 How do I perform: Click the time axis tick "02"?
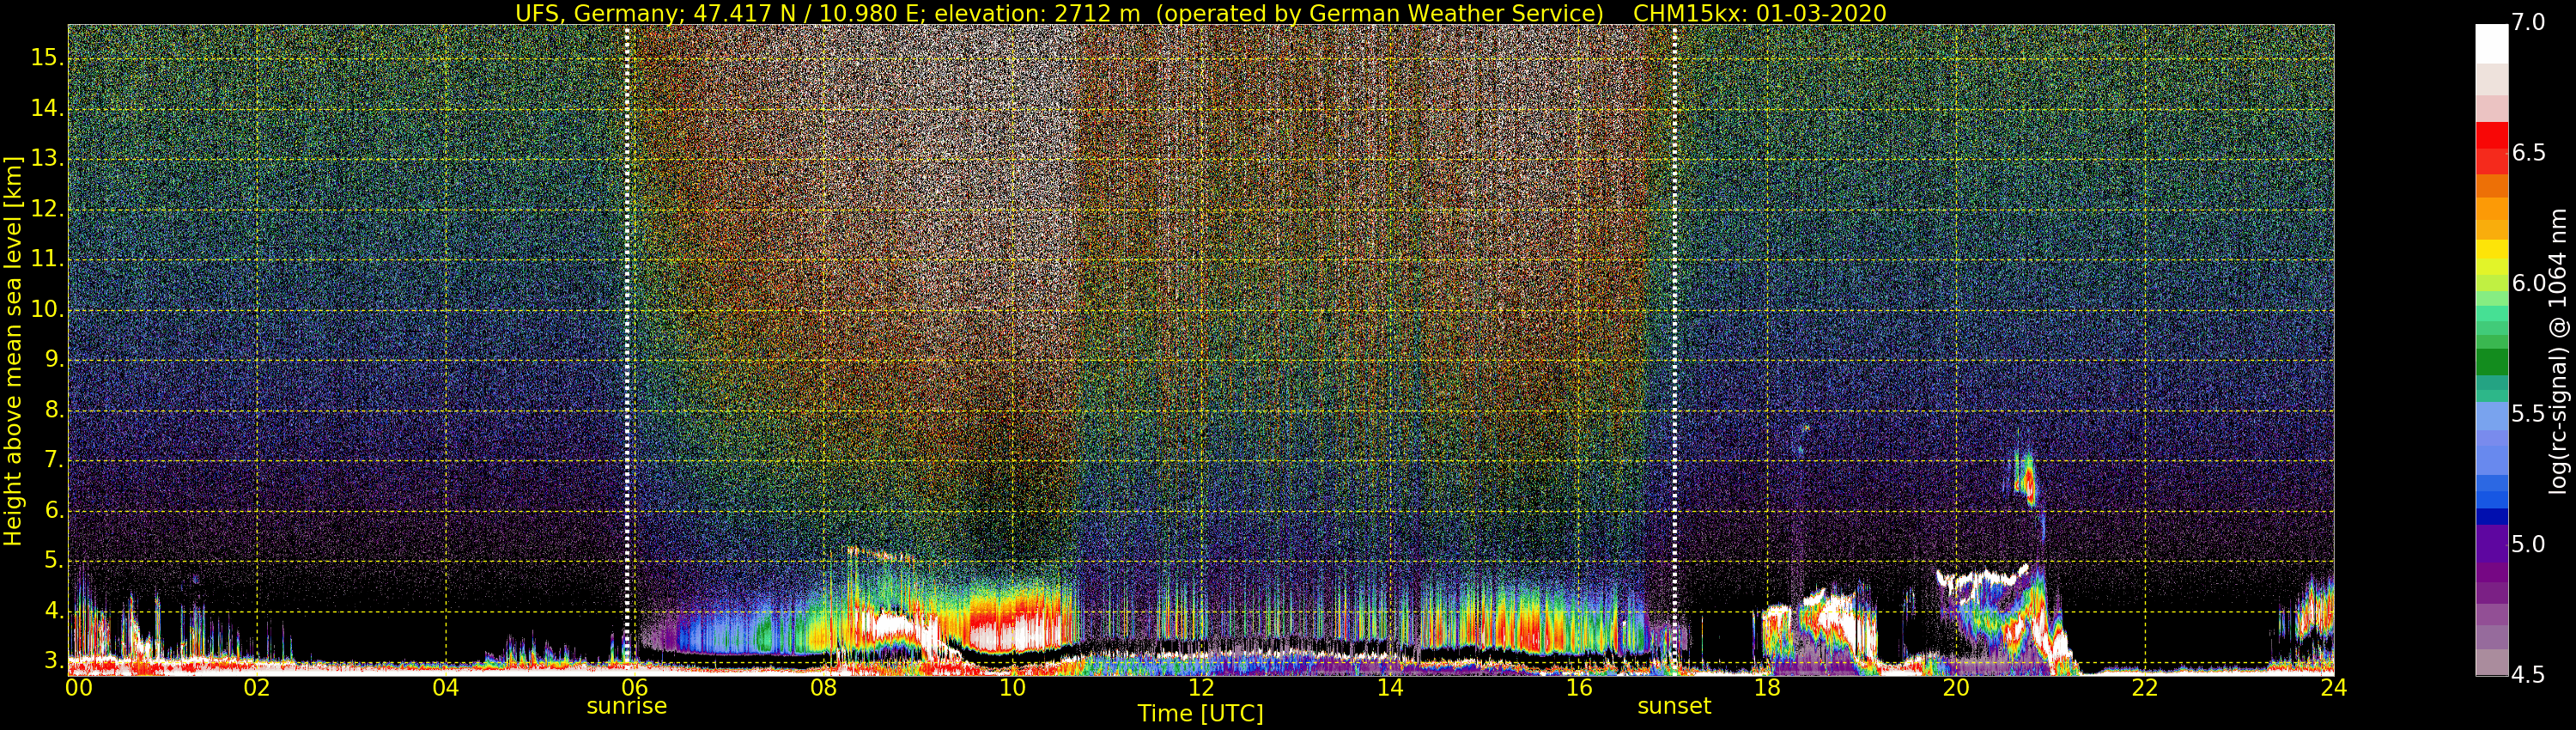[x=257, y=688]
